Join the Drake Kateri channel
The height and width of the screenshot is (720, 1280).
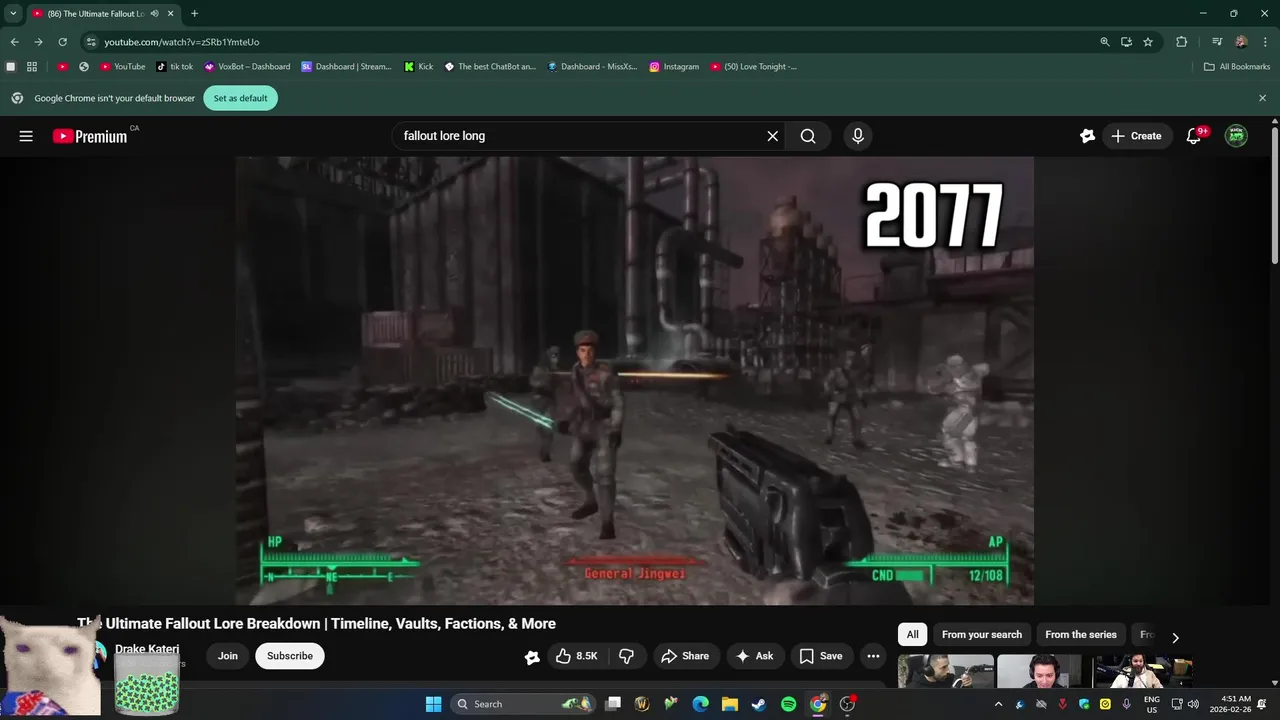[228, 656]
